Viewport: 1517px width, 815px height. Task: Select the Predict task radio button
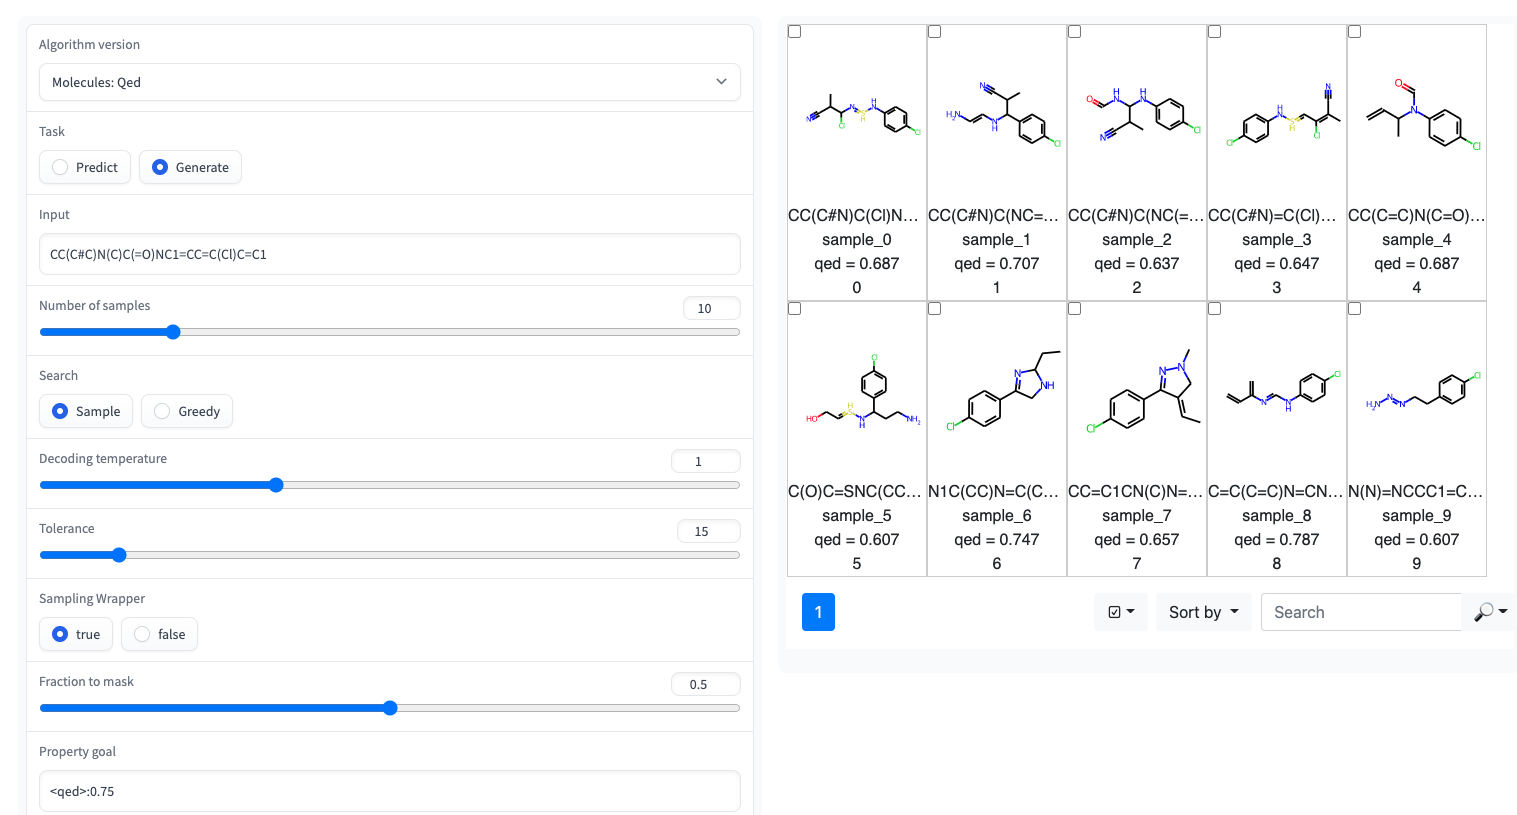coord(61,167)
